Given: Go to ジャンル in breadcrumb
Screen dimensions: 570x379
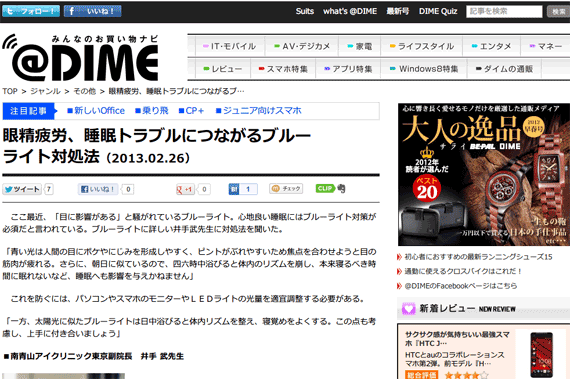Looking at the screenshot, I should point(45,91).
